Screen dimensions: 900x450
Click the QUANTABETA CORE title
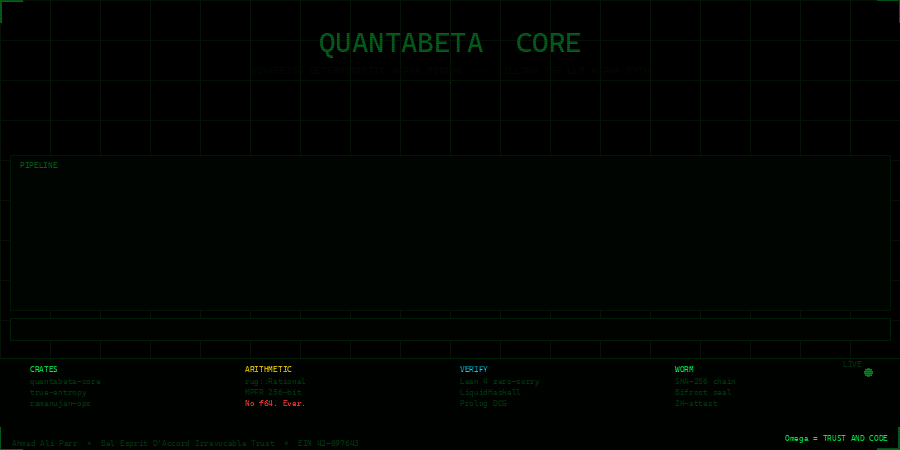coord(450,44)
